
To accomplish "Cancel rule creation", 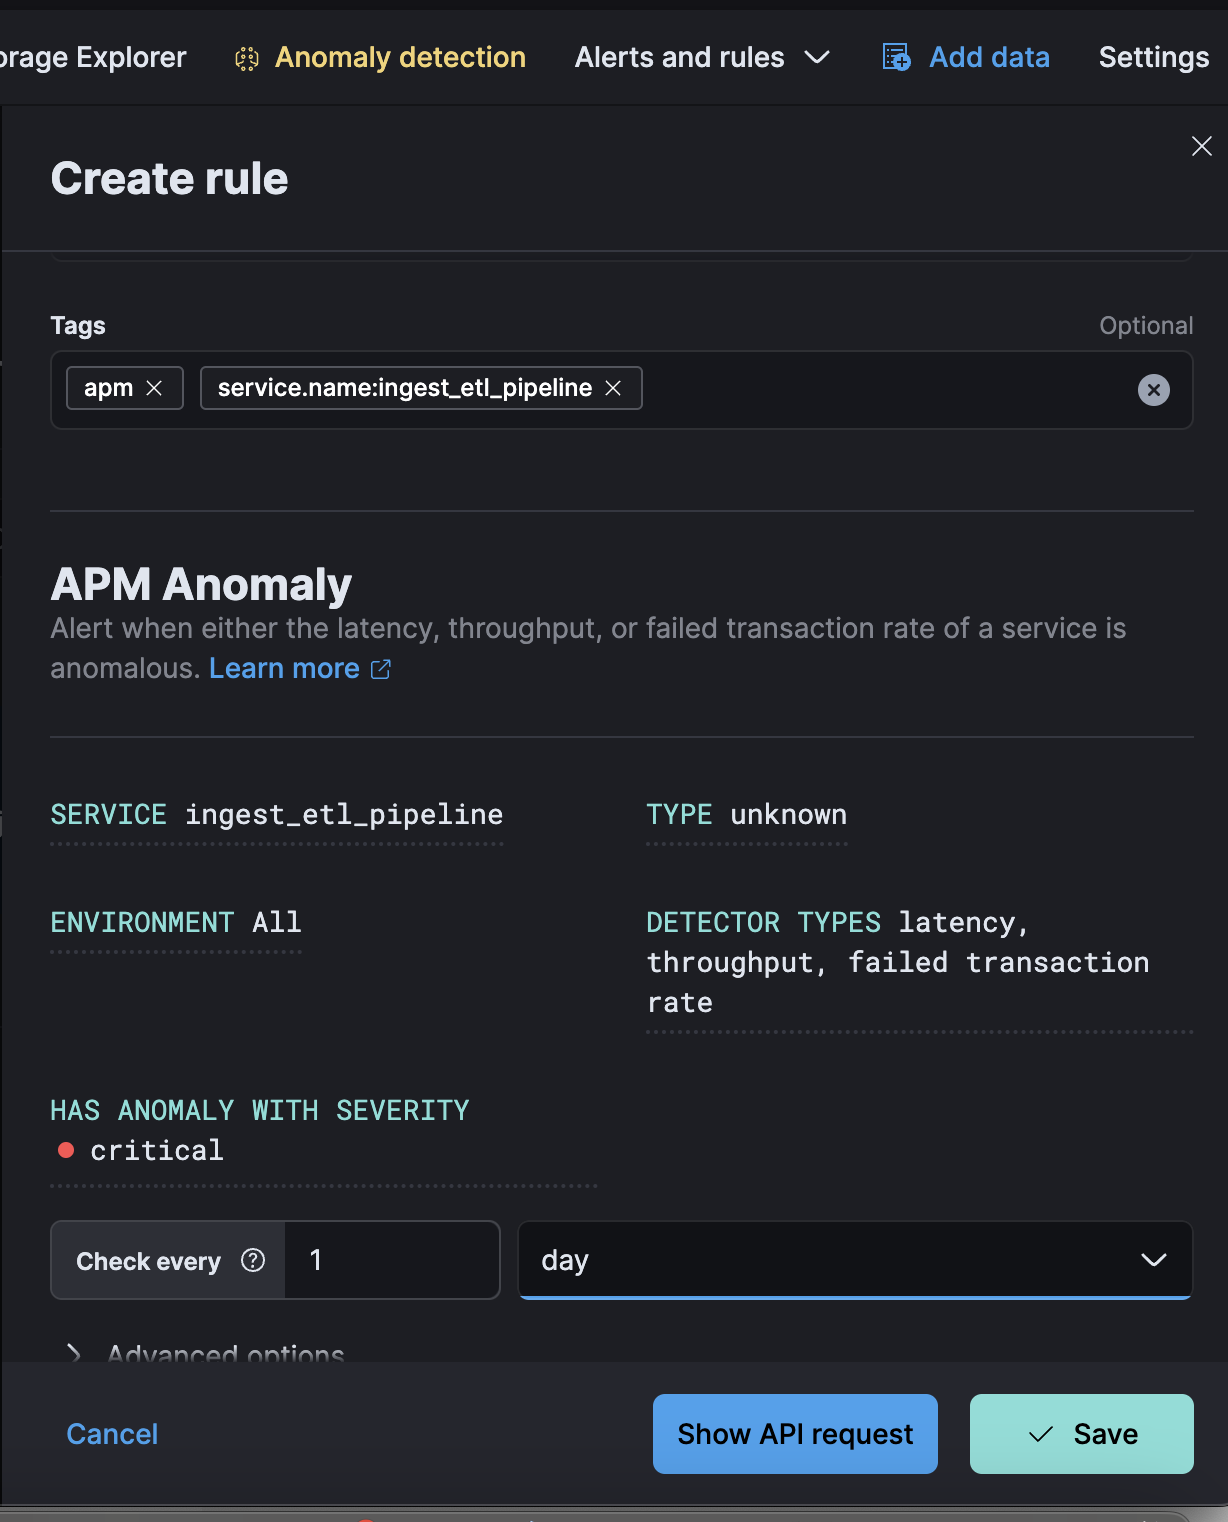I will click(x=112, y=1434).
